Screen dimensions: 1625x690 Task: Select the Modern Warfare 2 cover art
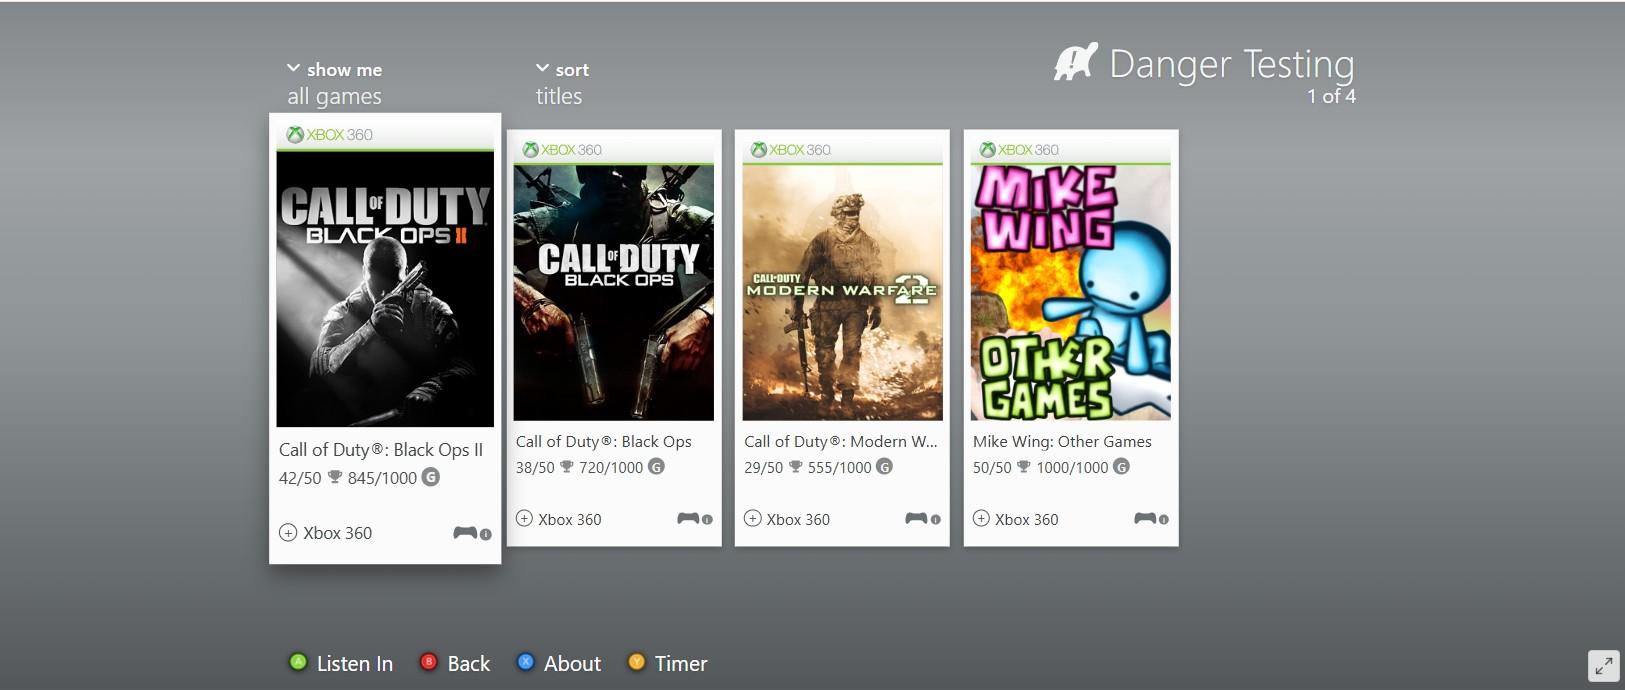842,293
